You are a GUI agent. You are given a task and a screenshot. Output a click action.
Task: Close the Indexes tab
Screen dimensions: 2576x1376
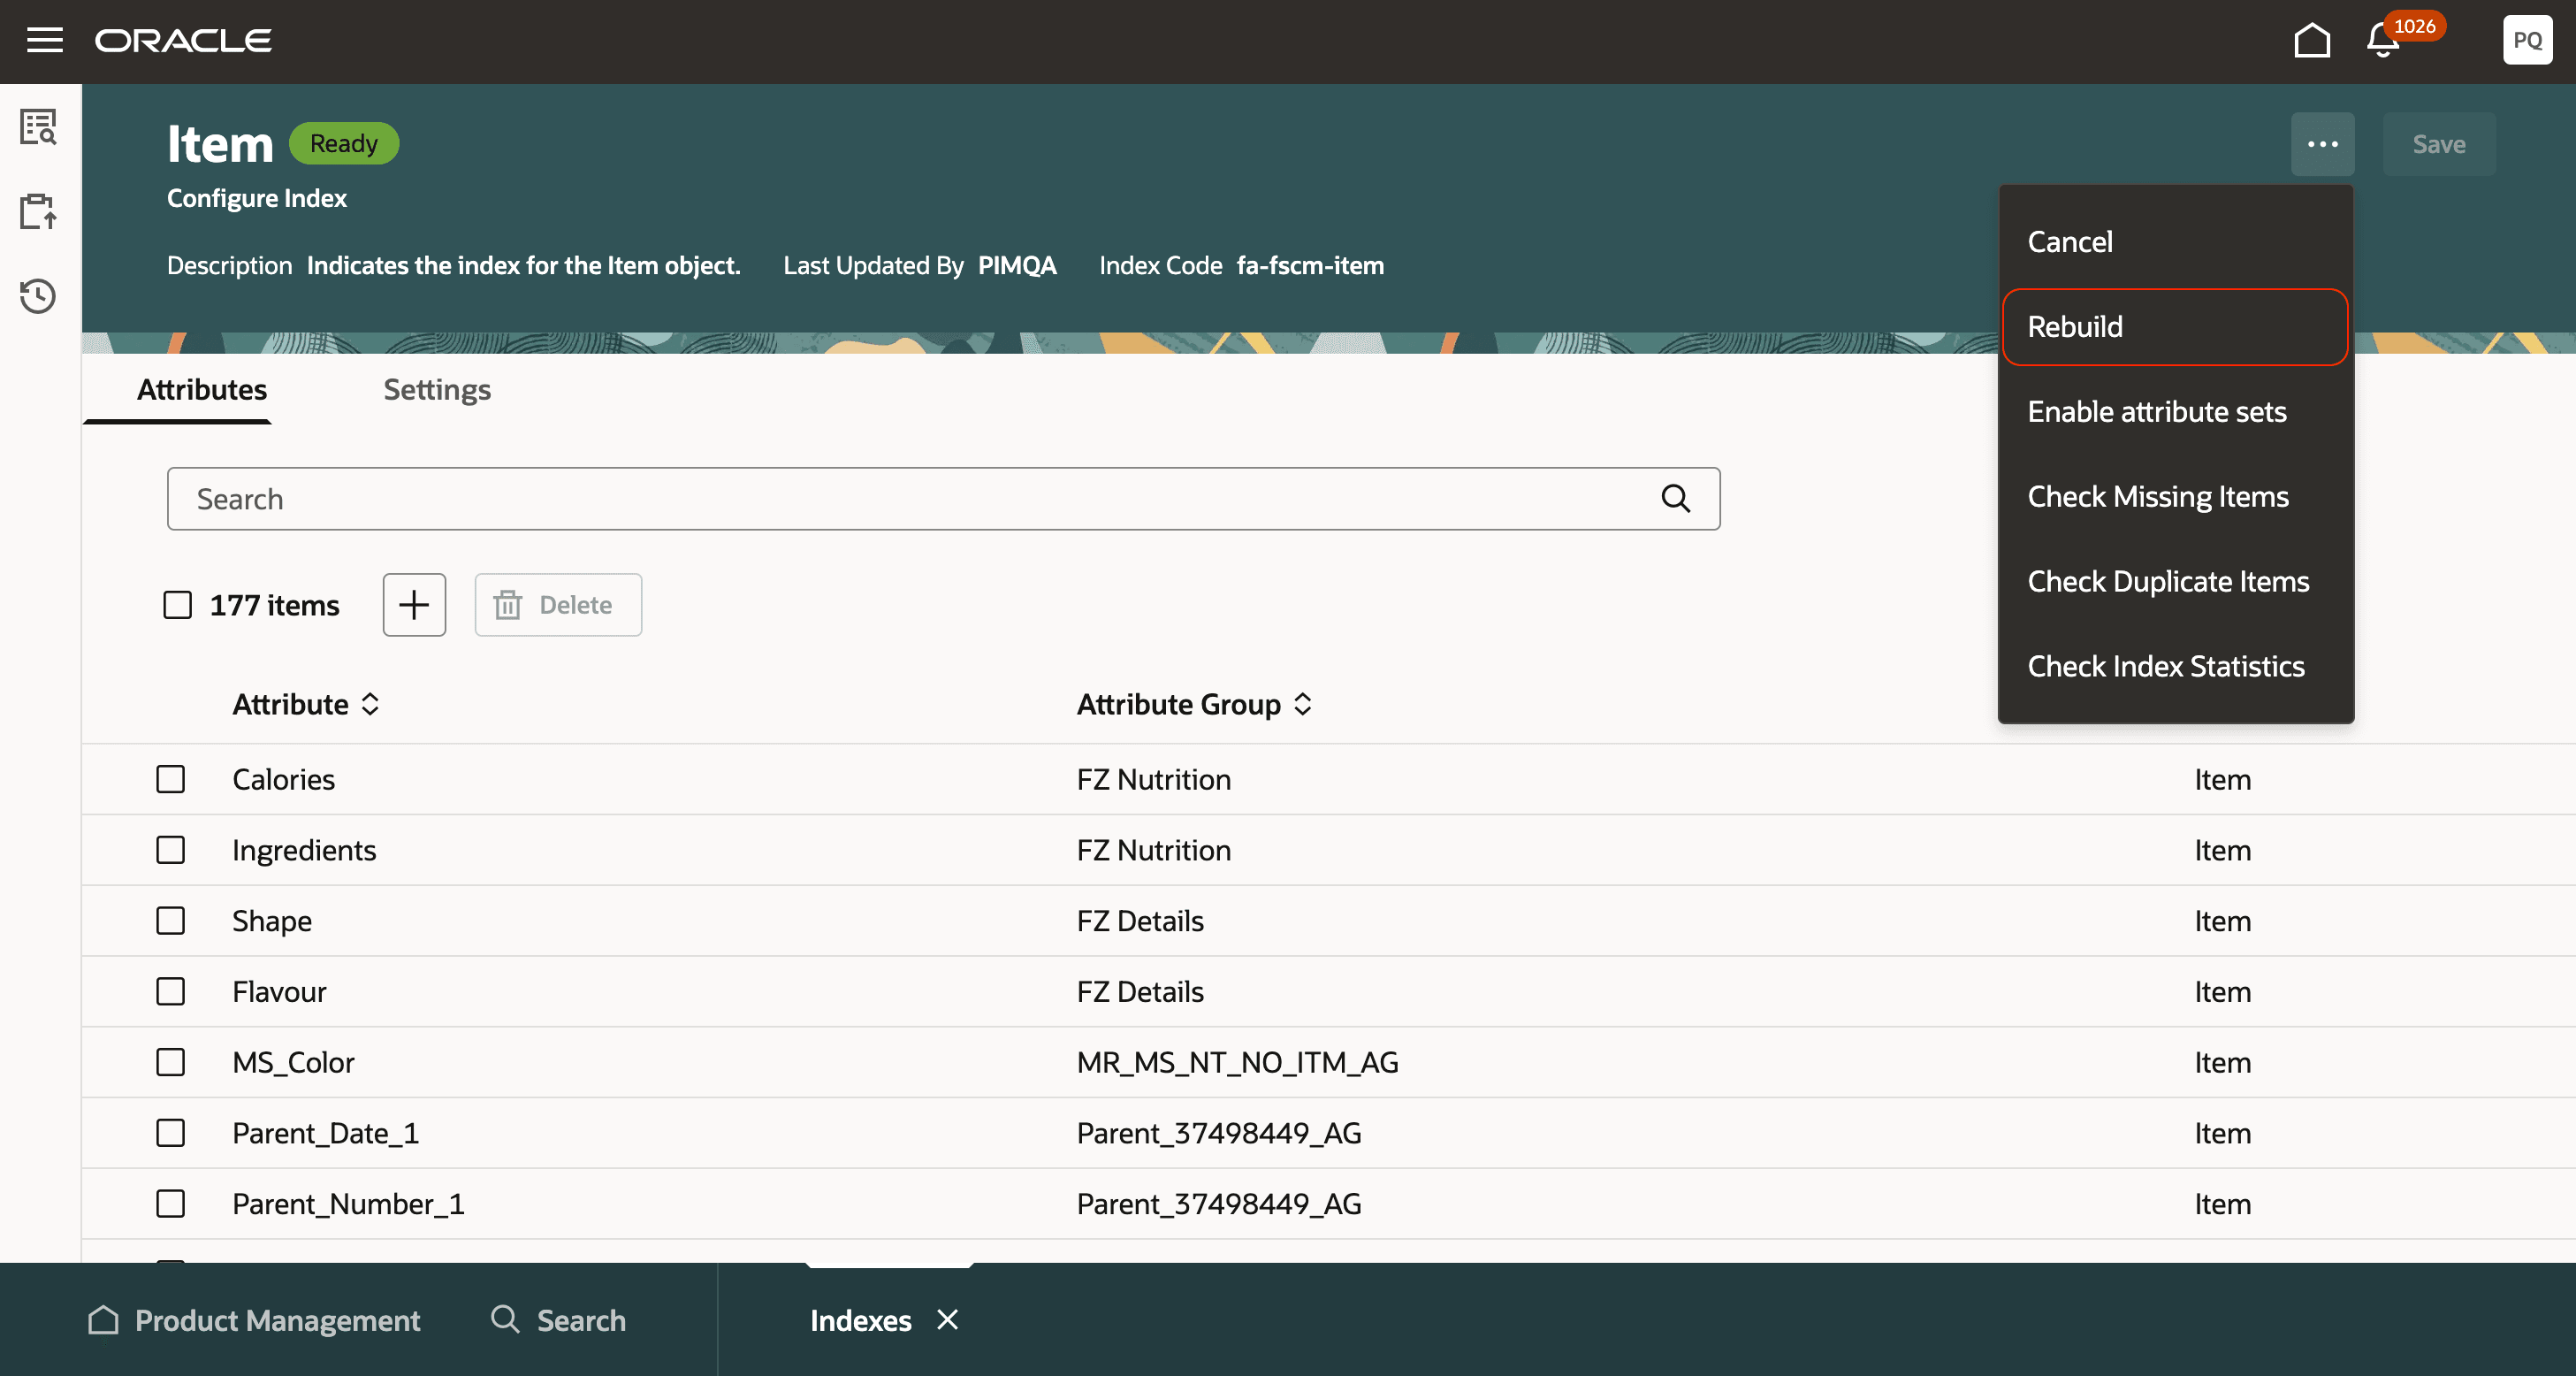[947, 1320]
